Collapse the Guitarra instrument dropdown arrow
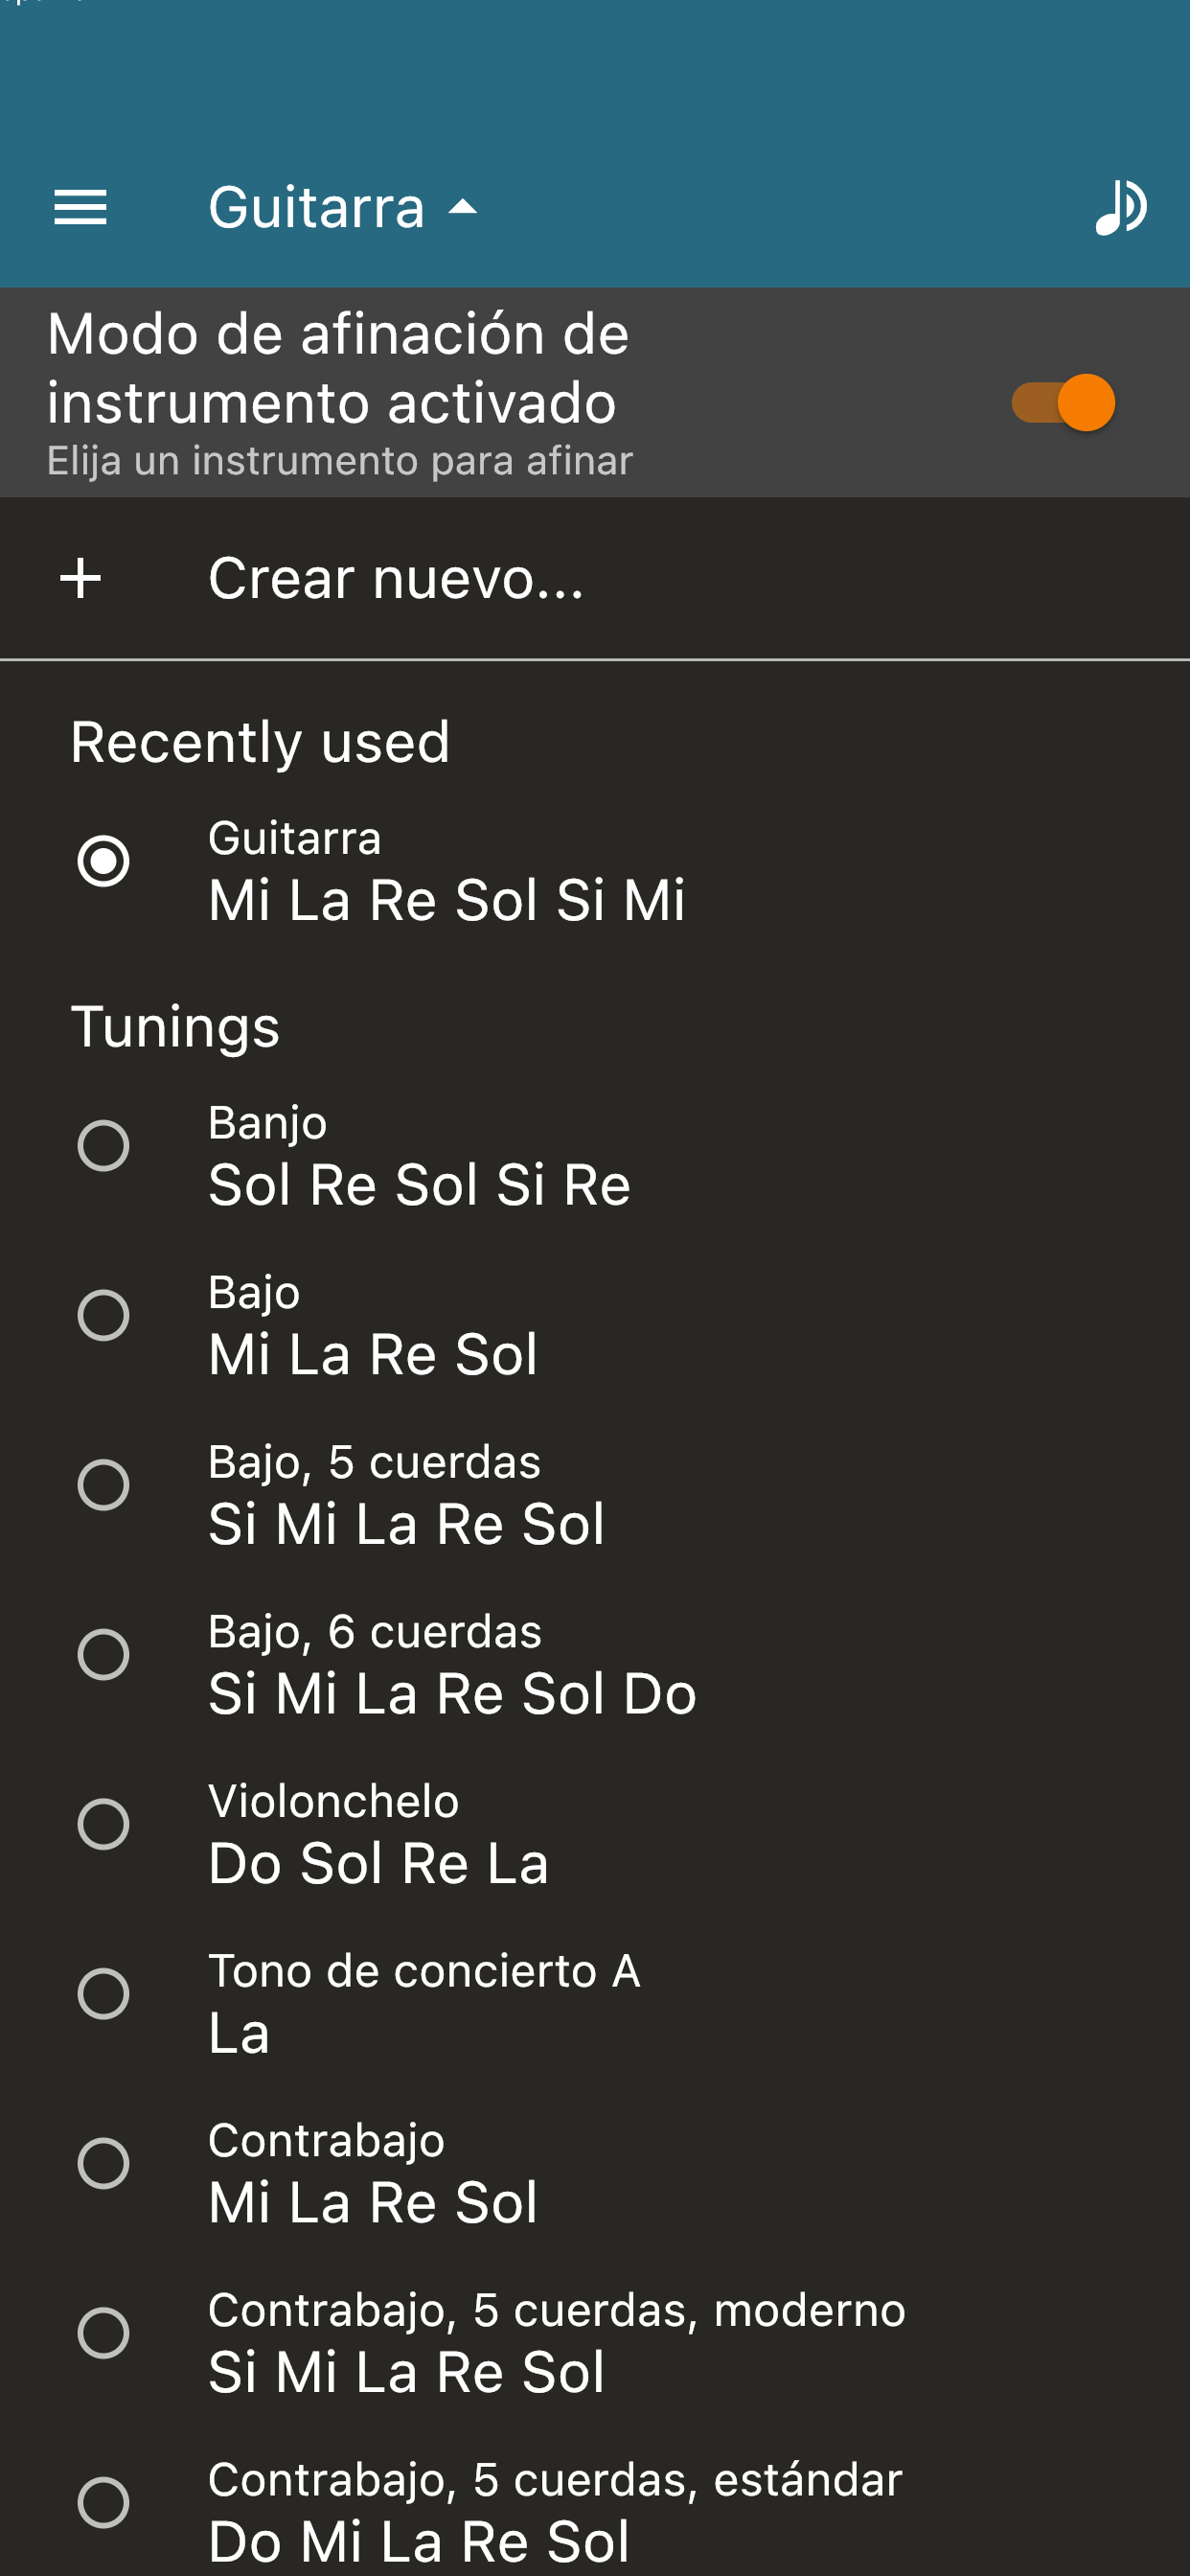The height and width of the screenshot is (2576, 1190). tap(463, 207)
